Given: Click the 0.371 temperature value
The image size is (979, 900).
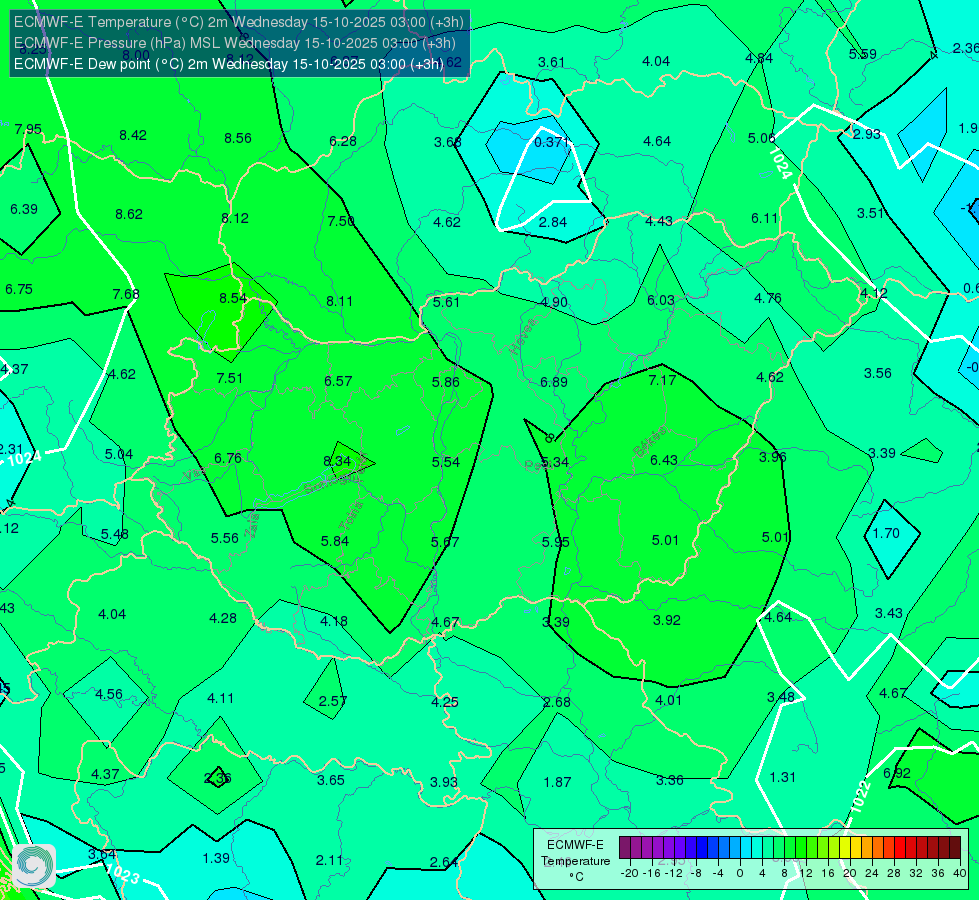Looking at the screenshot, I should tap(552, 142).
